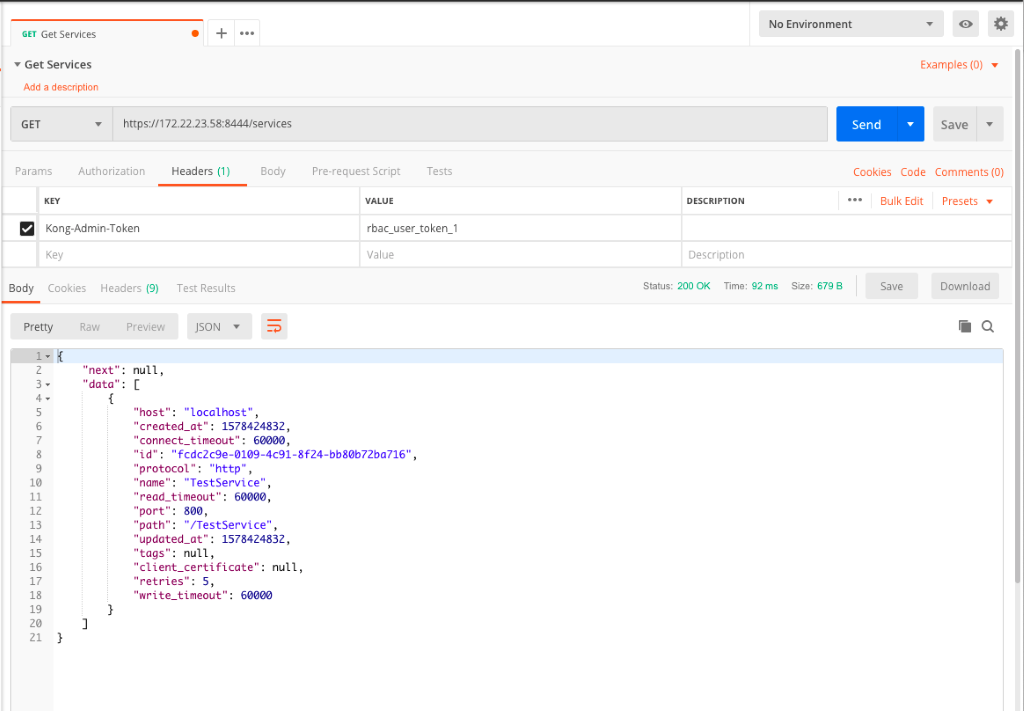Search within the response body
Image resolution: width=1024 pixels, height=711 pixels.
click(987, 326)
